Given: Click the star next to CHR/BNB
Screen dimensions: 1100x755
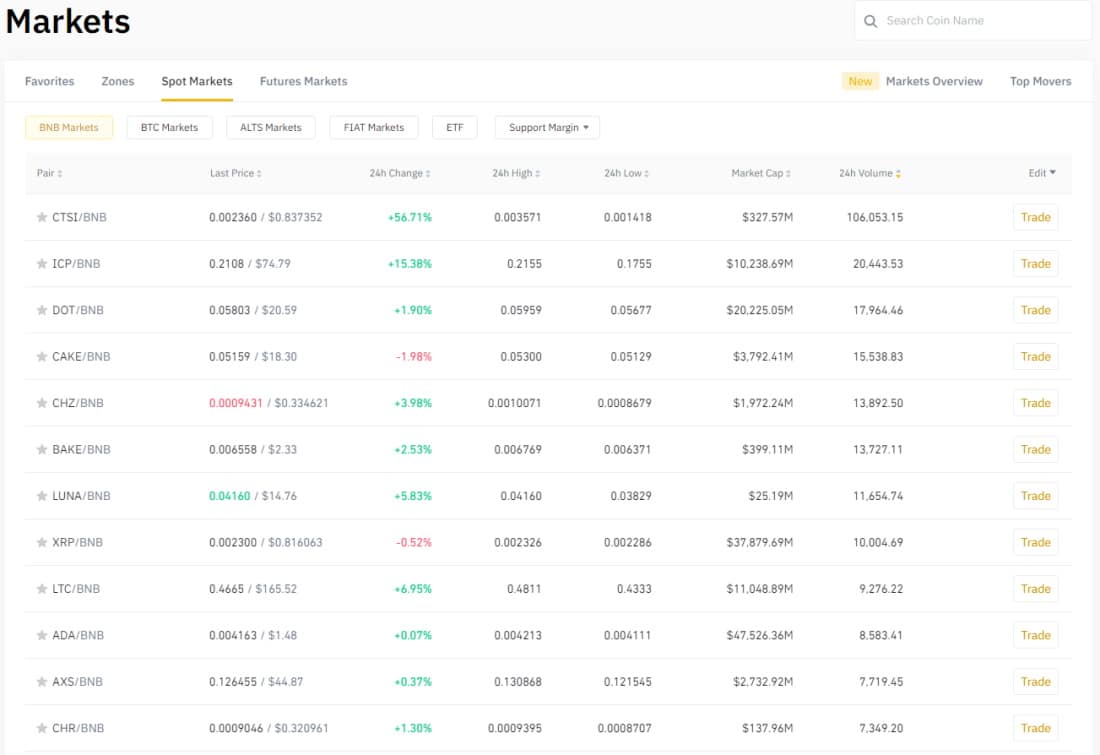Looking at the screenshot, I should point(42,728).
